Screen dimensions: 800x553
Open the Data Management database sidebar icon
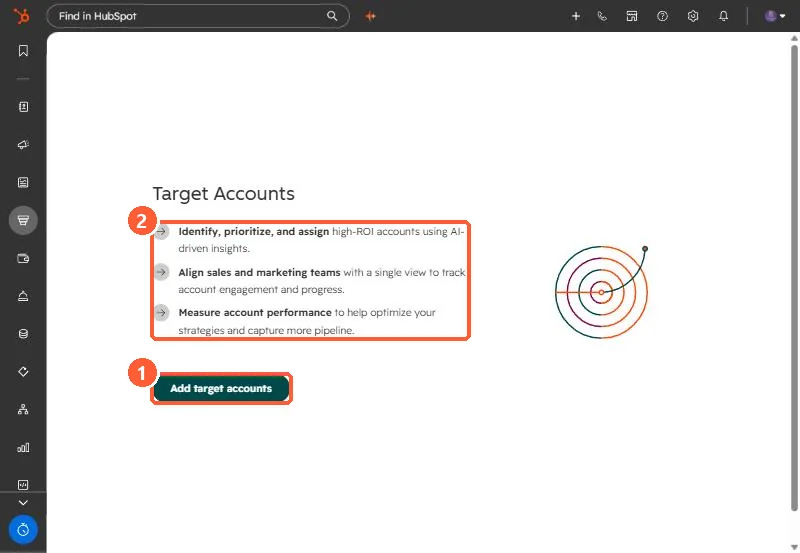23,334
